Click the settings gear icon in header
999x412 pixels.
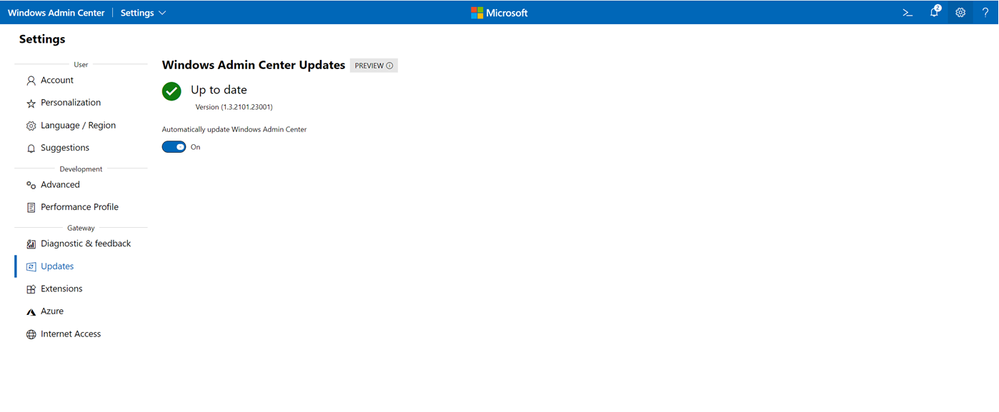(960, 13)
